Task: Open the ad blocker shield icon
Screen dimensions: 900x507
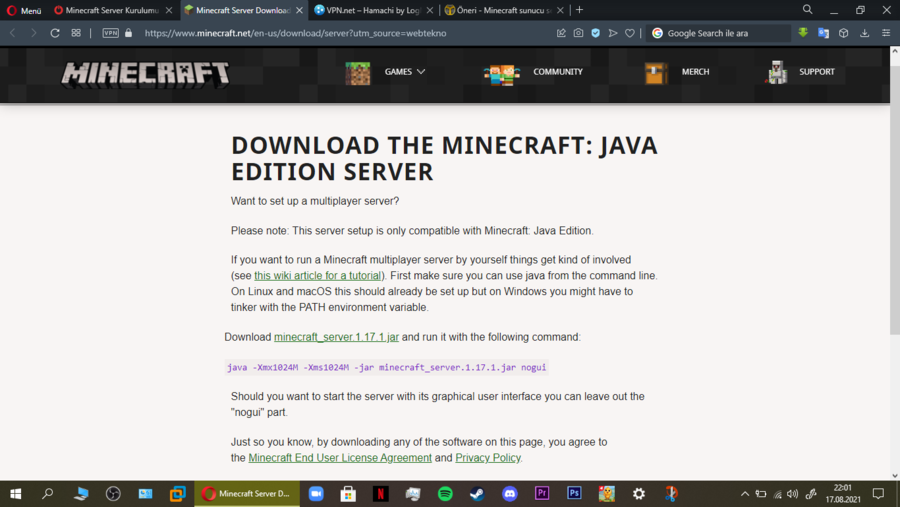Action: coord(596,33)
